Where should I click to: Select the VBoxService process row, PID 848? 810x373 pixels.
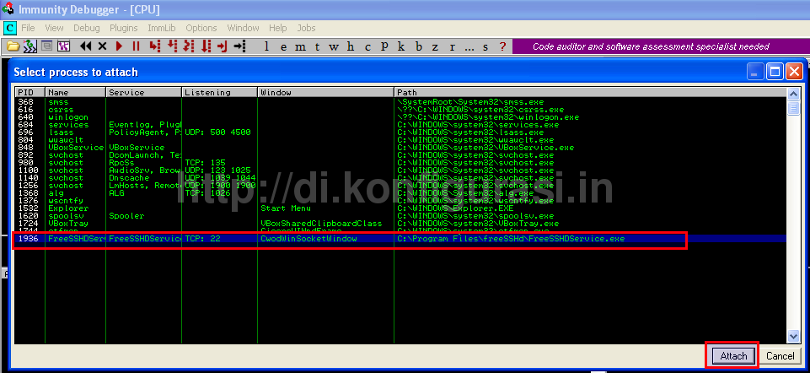400,148
